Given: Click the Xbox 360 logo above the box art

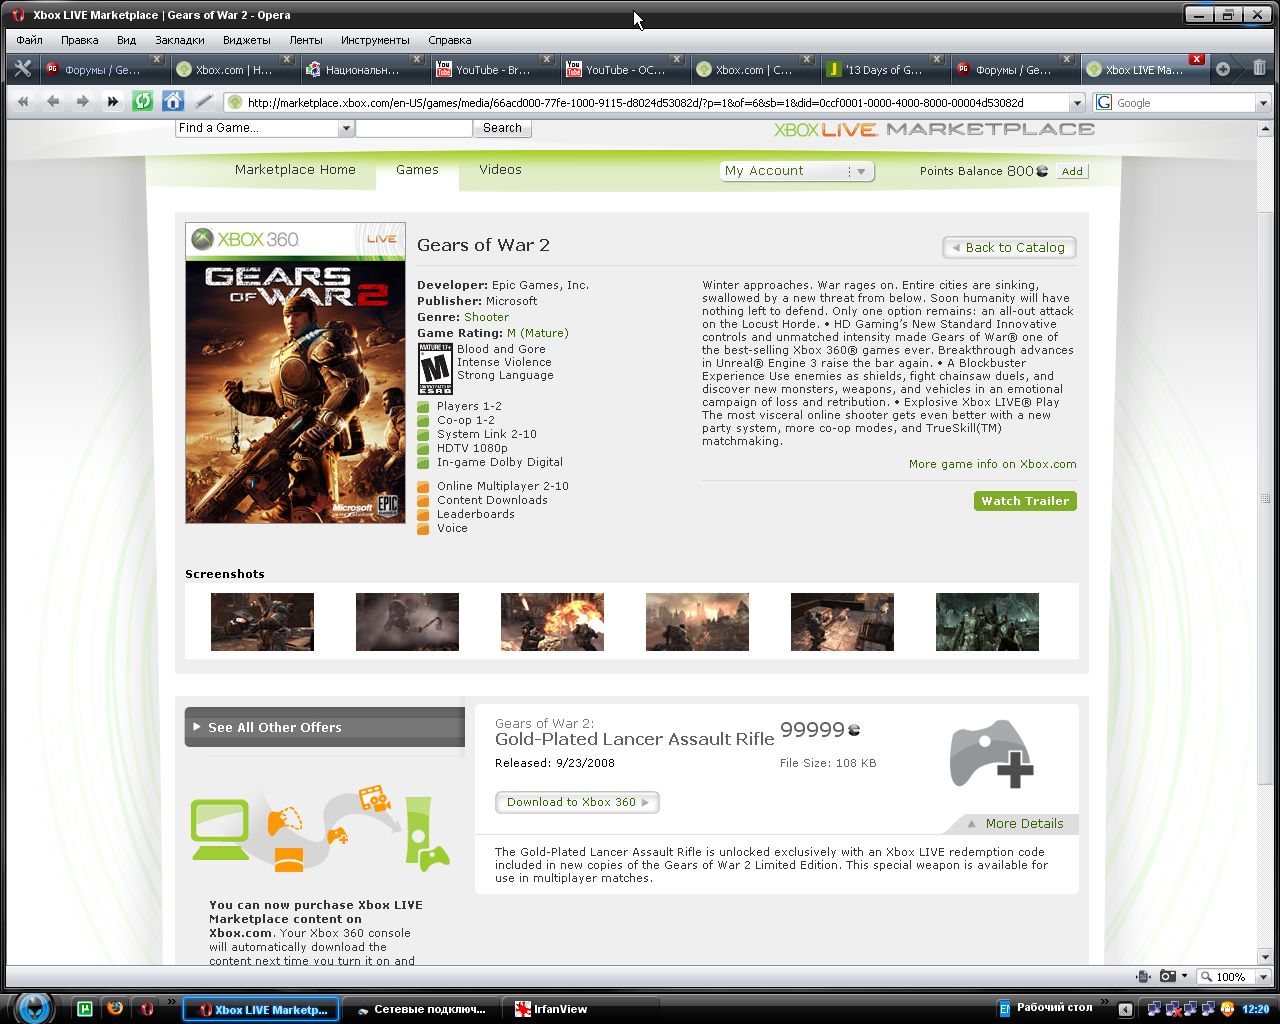Looking at the screenshot, I should pos(246,239).
